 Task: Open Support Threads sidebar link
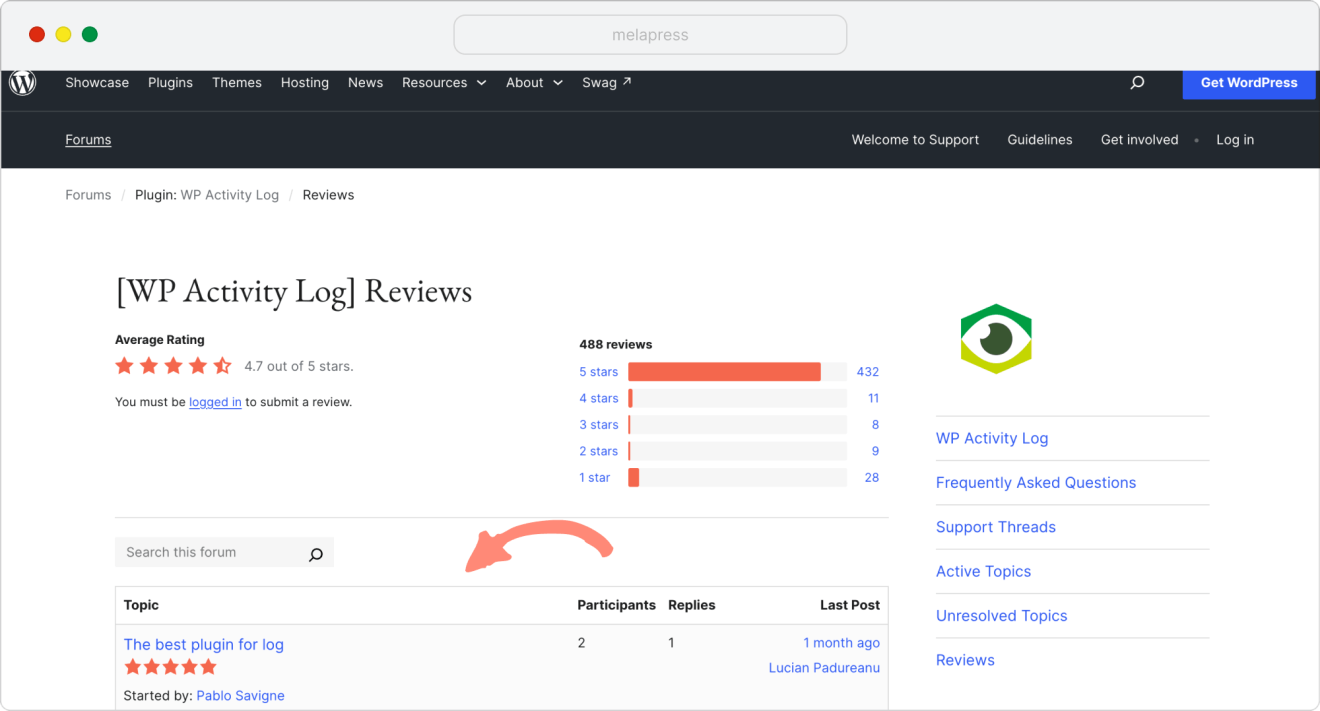point(996,527)
